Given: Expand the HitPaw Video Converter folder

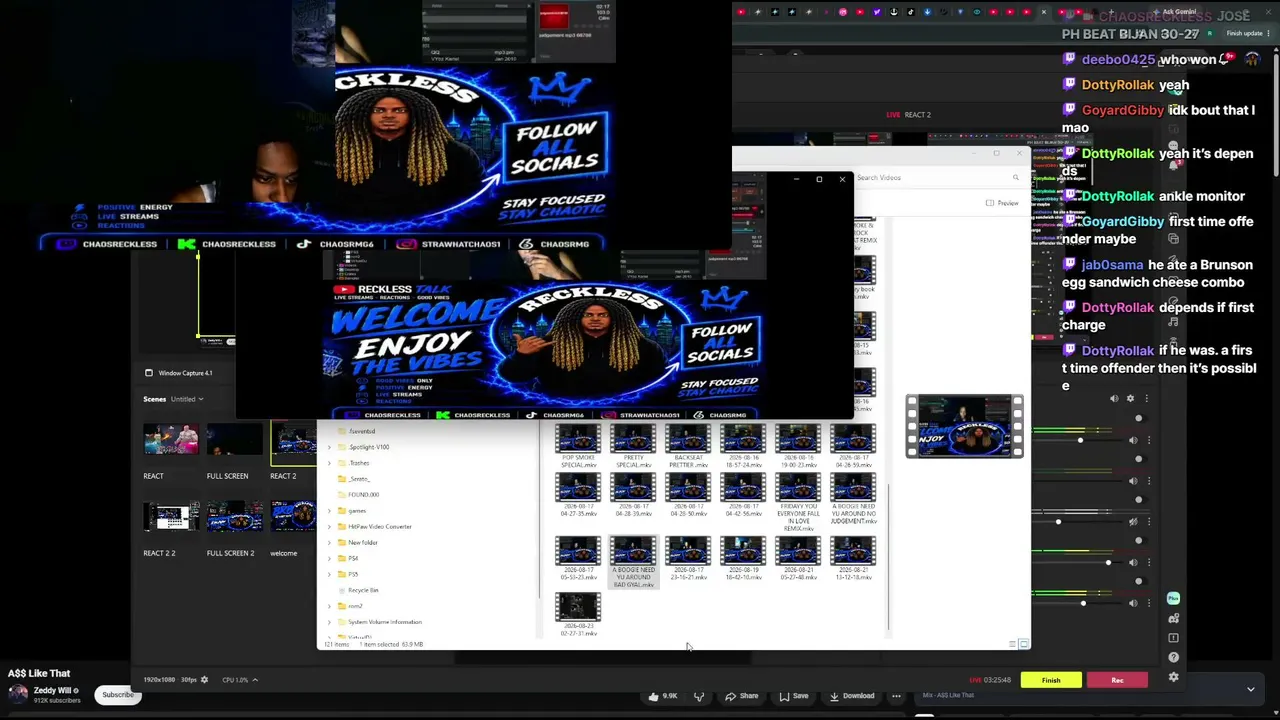Looking at the screenshot, I should 329,526.
